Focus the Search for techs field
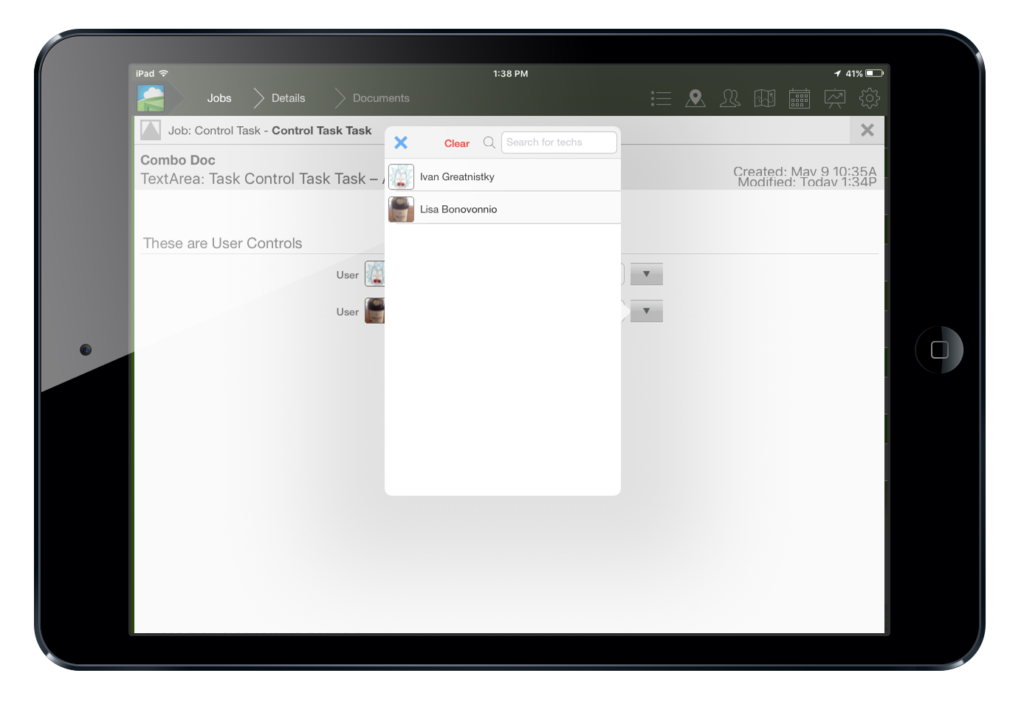1024x704 pixels. (x=558, y=142)
